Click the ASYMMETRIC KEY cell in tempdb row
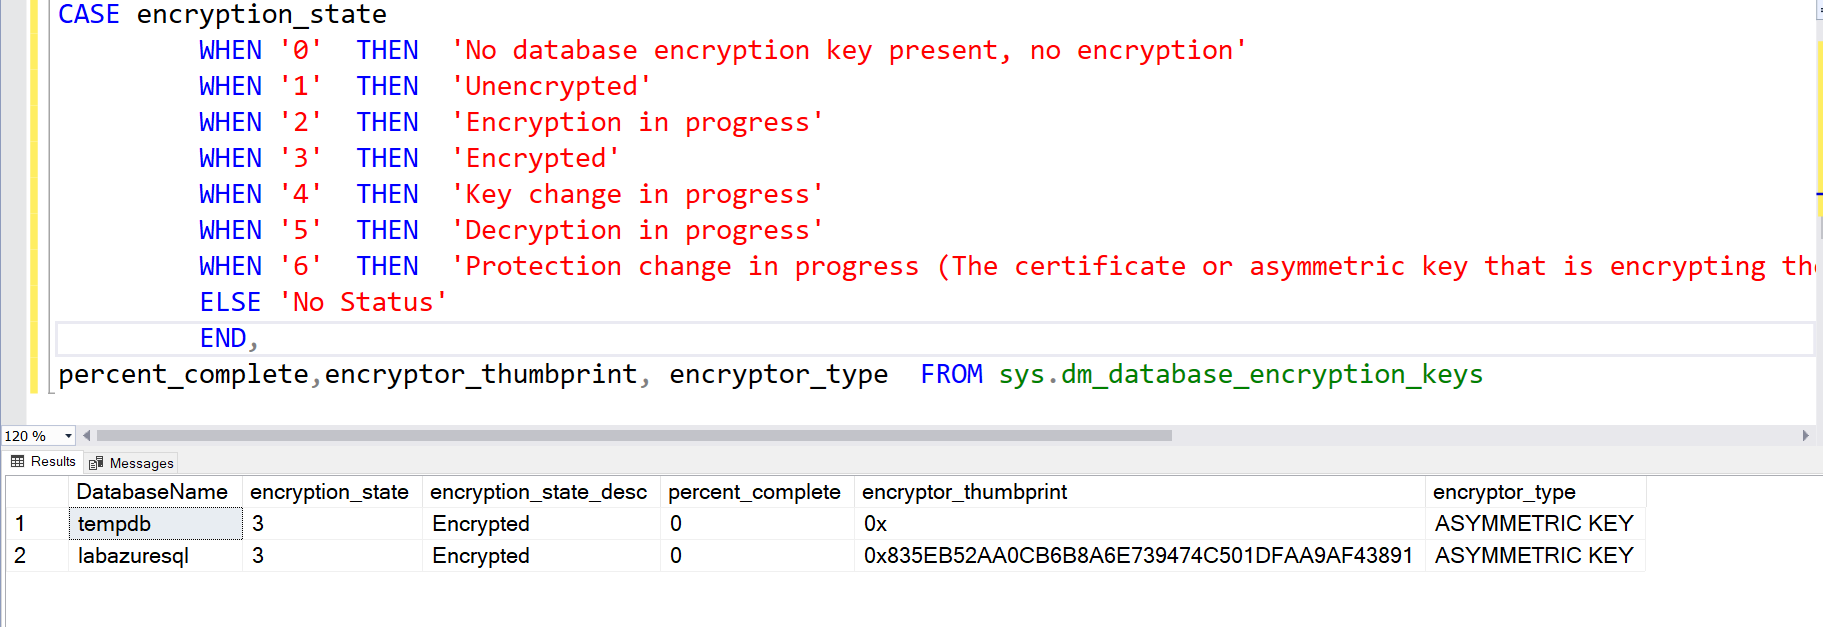Viewport: 1823px width, 627px height. tap(1533, 524)
